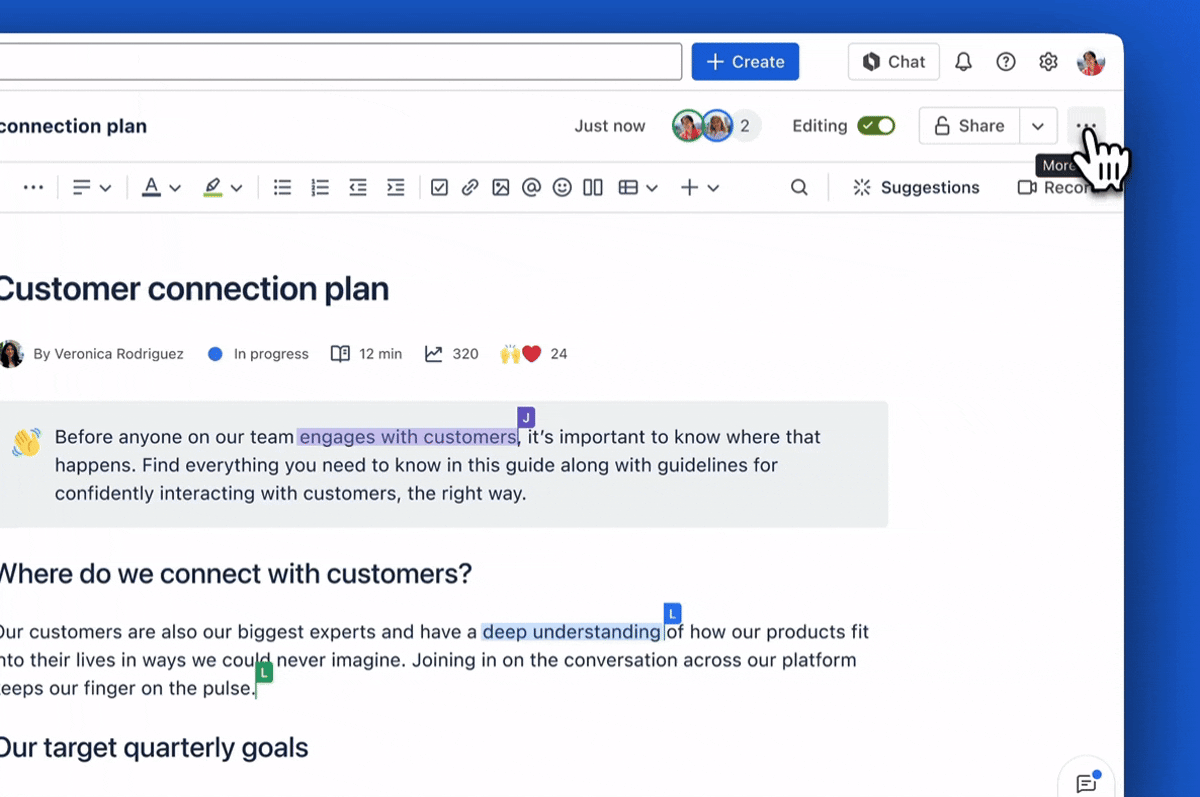Screen dimensions: 1200x797
Task: Open notifications bell
Action: [x=963, y=61]
